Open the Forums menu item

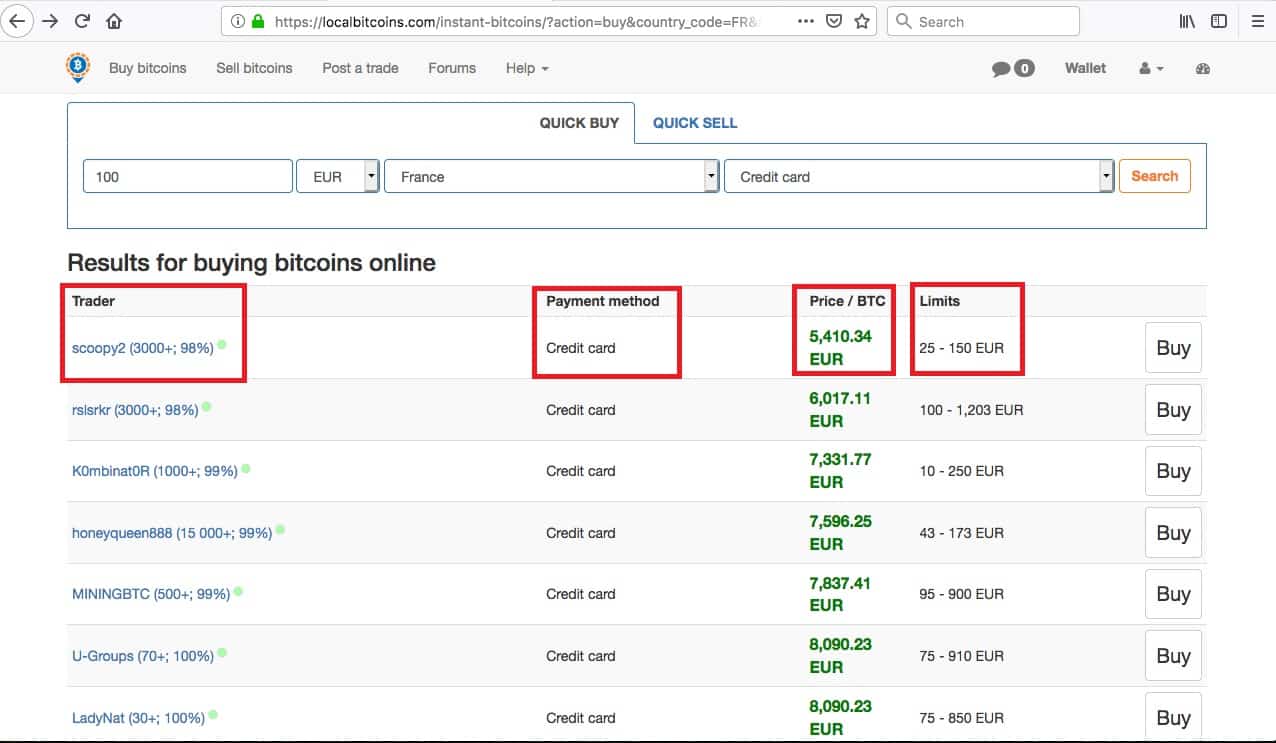[x=452, y=68]
